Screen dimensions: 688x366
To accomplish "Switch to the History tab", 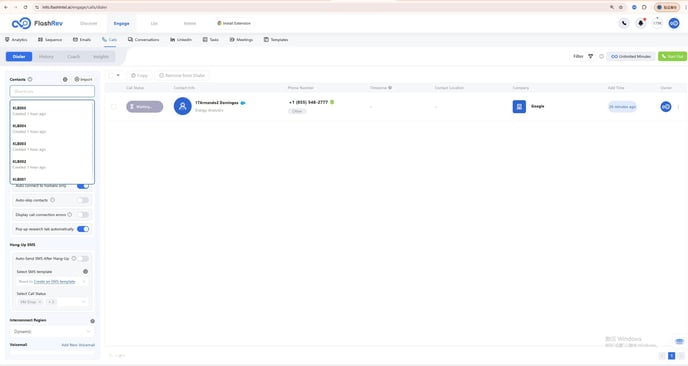I will pyautogui.click(x=46, y=57).
